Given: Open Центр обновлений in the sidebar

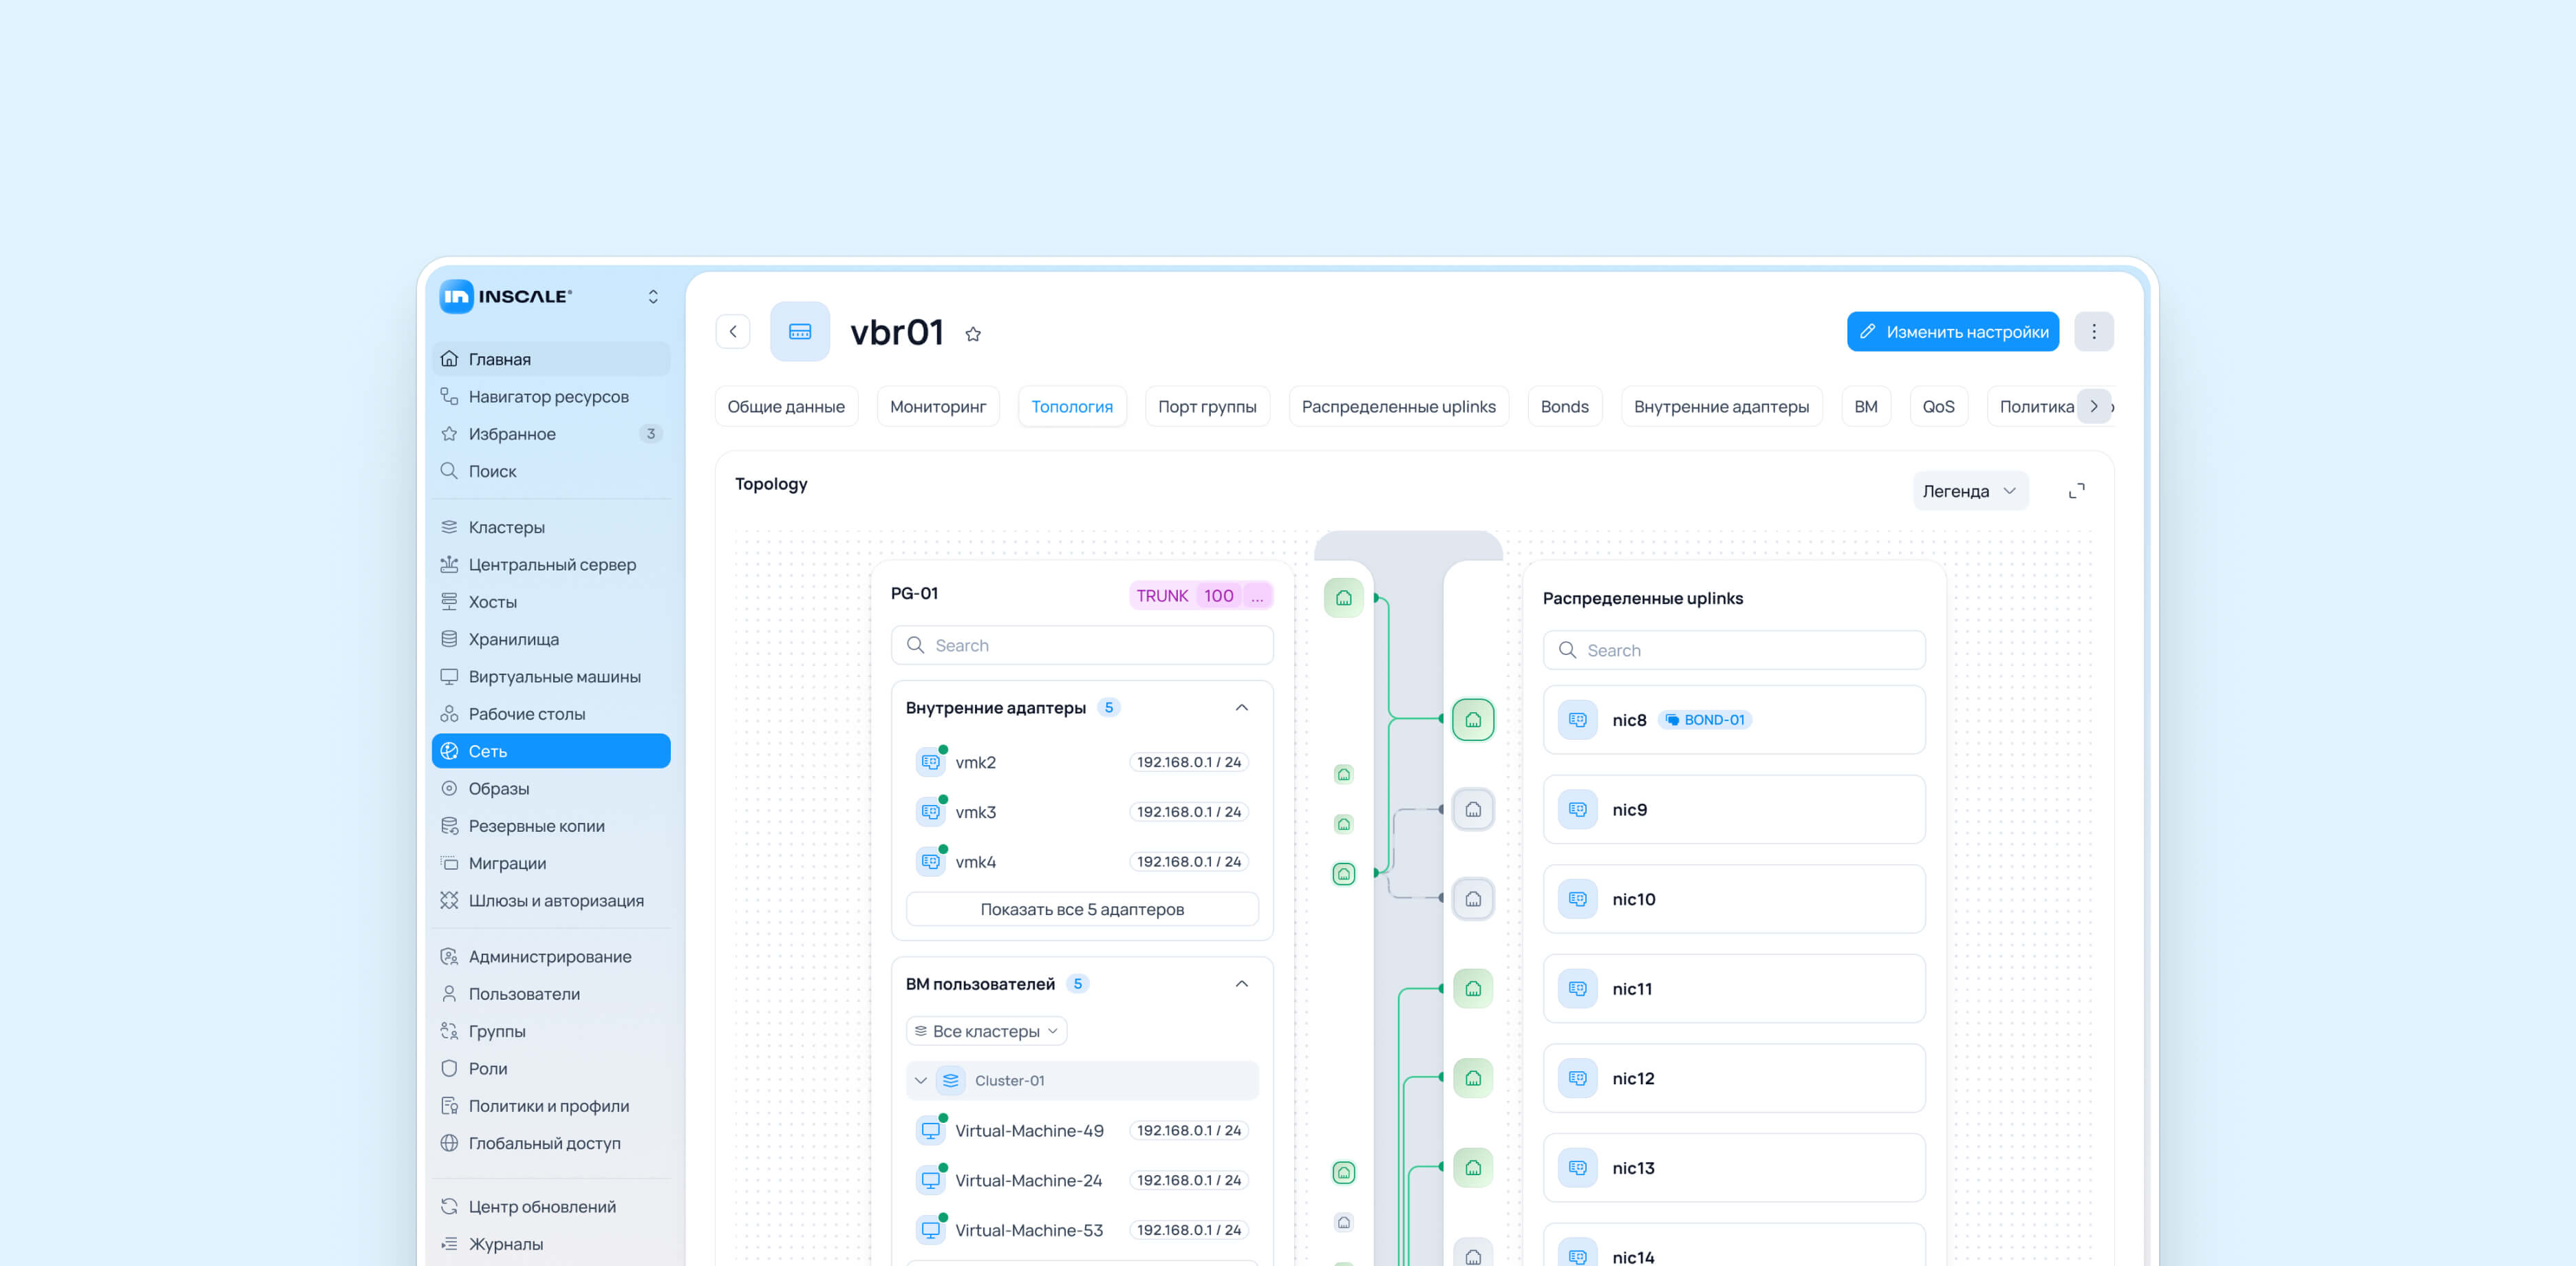Looking at the screenshot, I should 542,1207.
